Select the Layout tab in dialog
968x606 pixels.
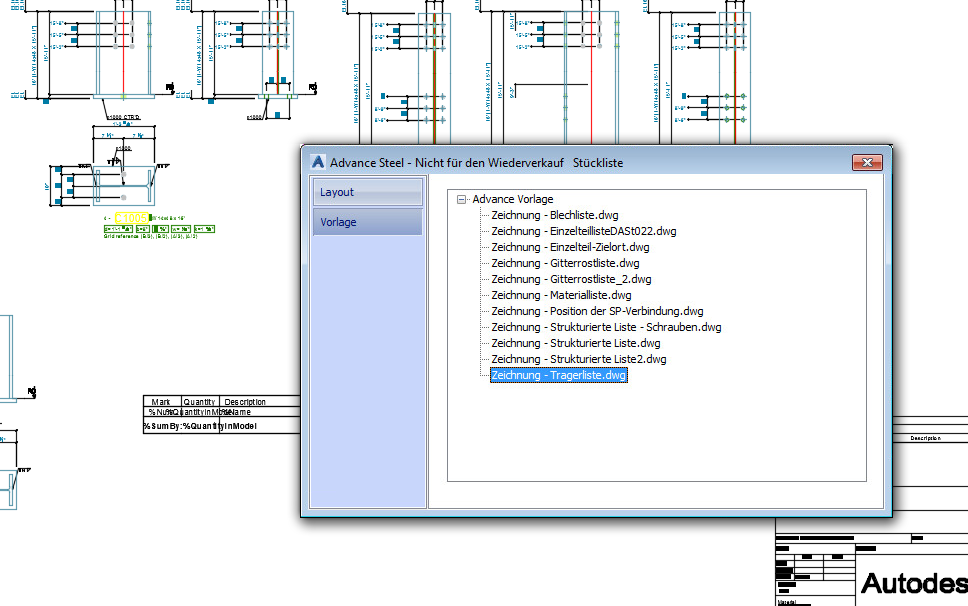tap(367, 192)
